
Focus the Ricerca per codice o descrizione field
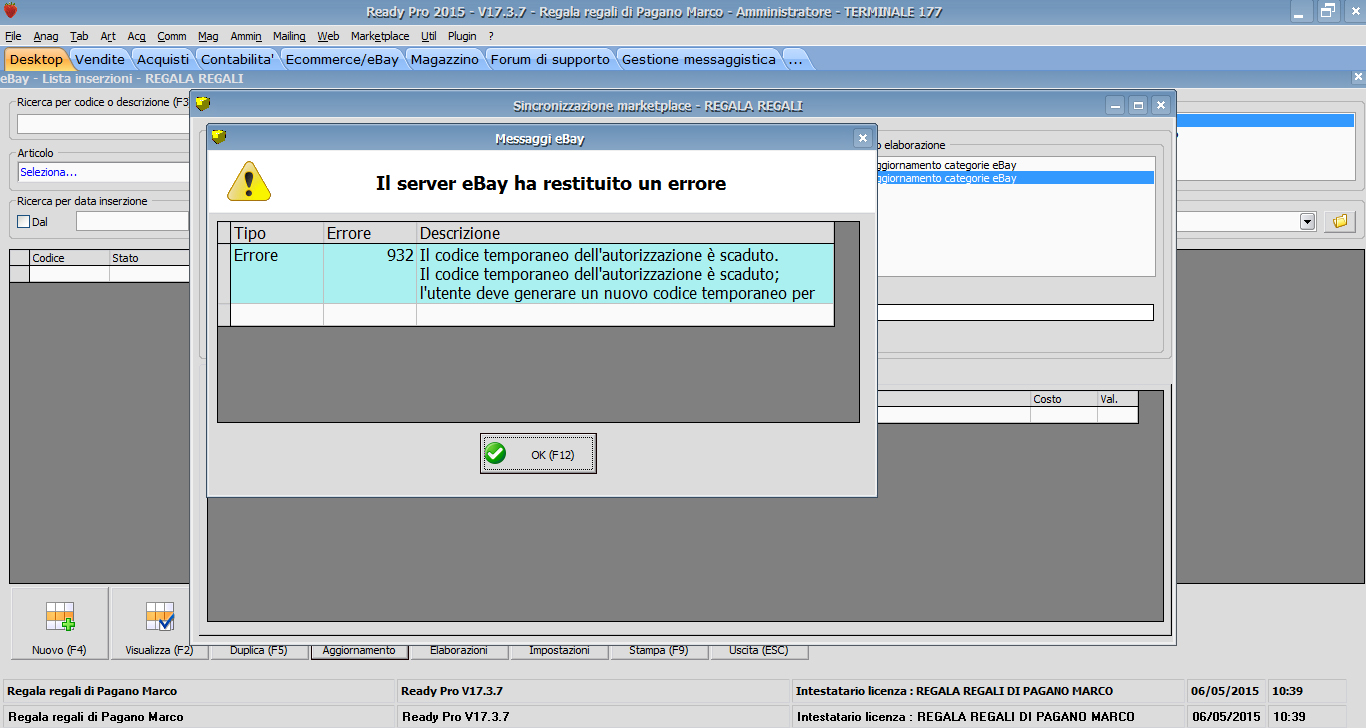coord(102,124)
